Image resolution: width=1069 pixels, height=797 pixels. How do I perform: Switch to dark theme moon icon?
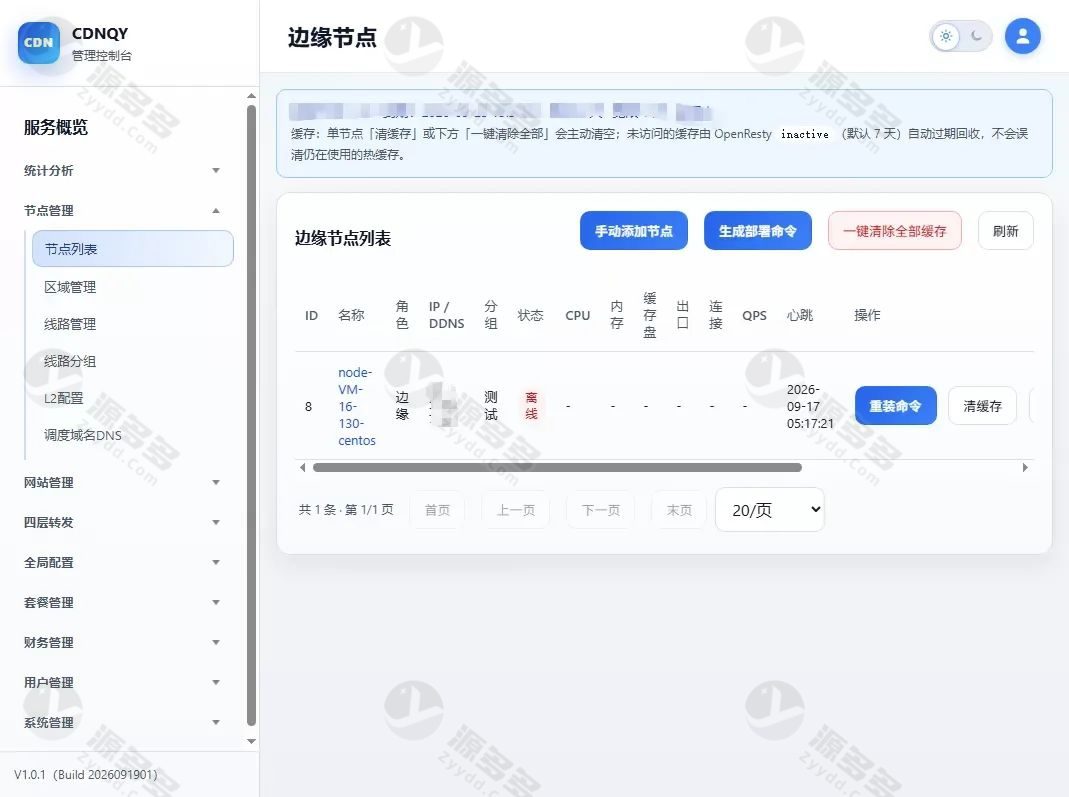point(976,36)
